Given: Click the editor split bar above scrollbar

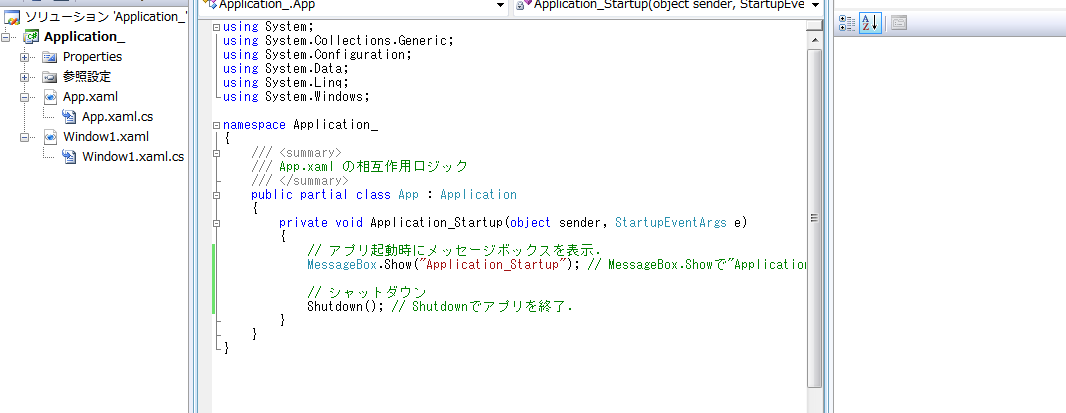Looking at the screenshot, I should (814, 26).
